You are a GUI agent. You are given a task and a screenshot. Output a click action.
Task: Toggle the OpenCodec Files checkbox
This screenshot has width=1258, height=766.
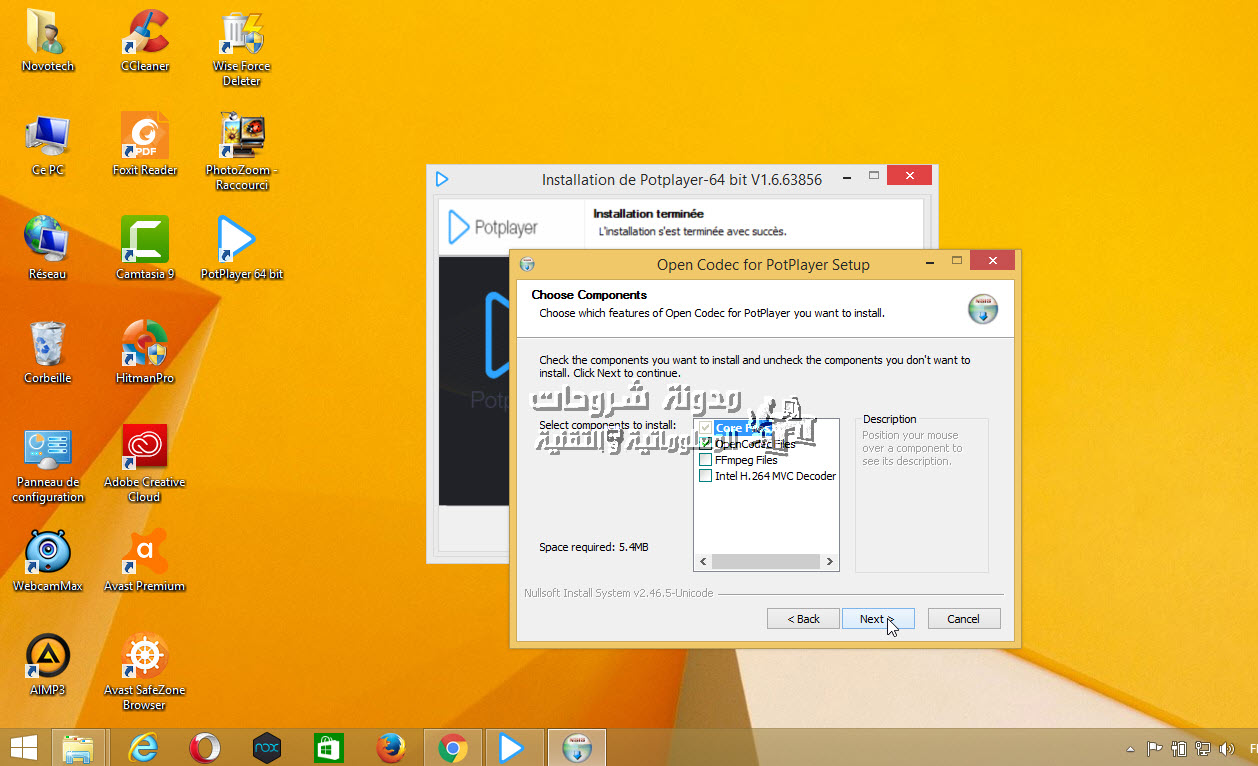706,444
